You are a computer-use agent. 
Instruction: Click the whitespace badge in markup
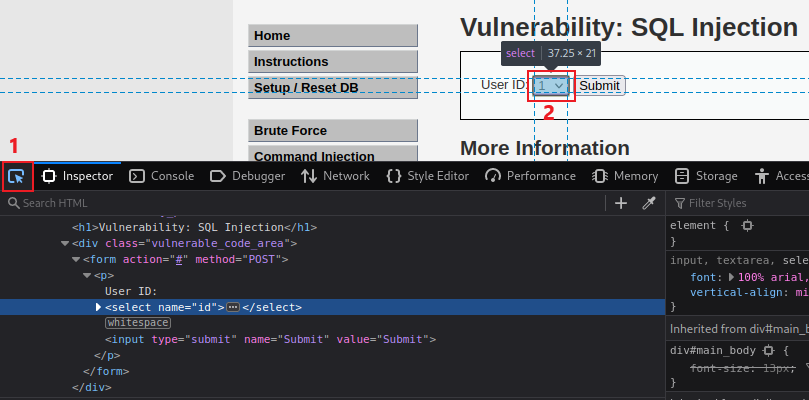(x=138, y=323)
